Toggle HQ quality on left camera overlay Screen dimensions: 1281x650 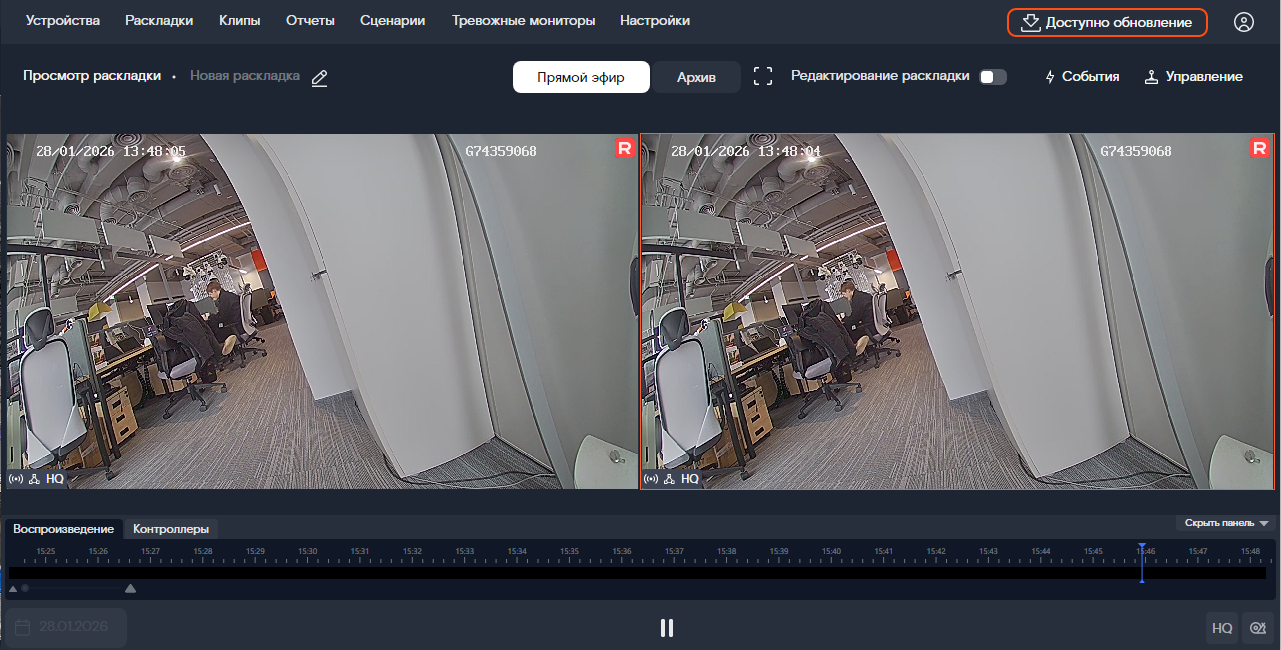55,479
